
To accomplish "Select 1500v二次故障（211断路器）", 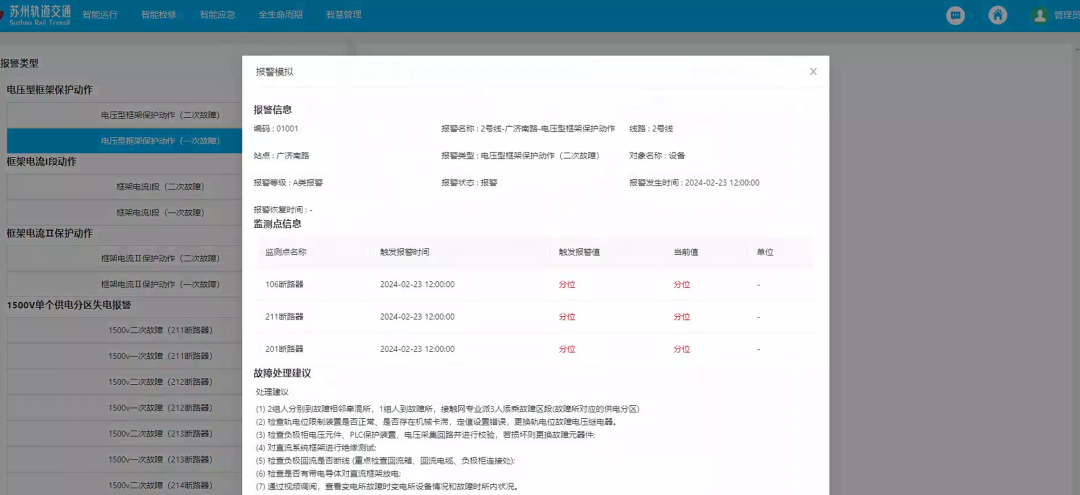I will [124, 330].
